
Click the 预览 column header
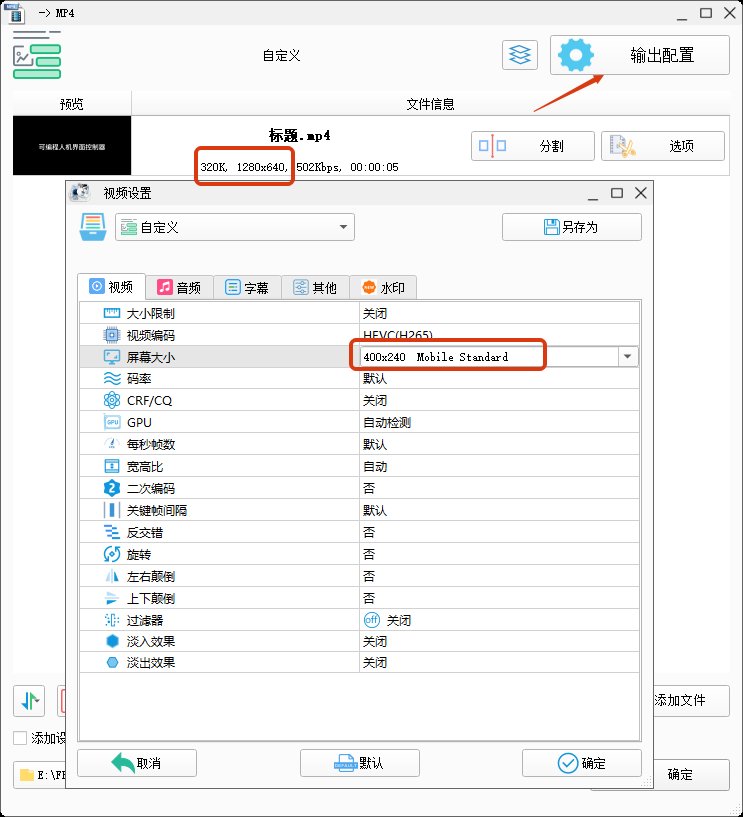click(x=72, y=104)
